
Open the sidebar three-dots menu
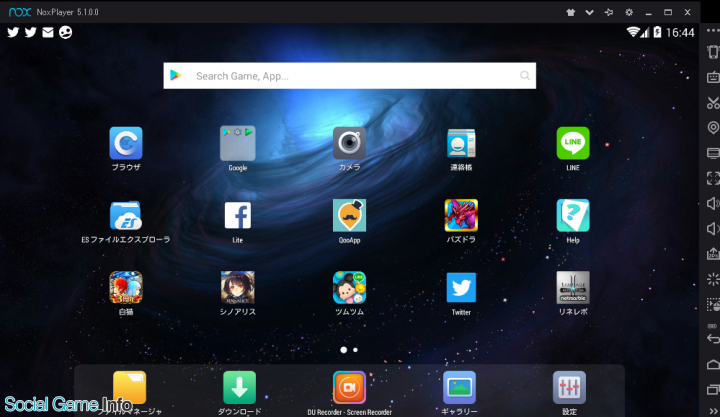tap(713, 31)
